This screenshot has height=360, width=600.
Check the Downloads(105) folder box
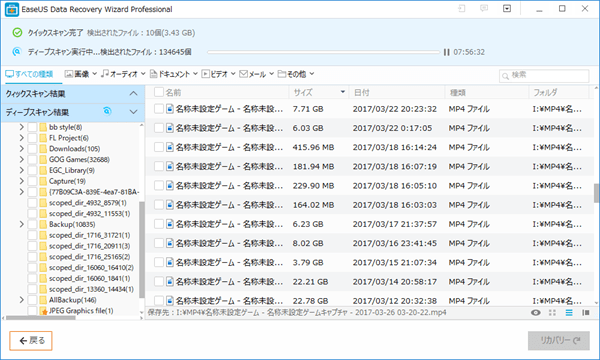pyautogui.click(x=32, y=149)
